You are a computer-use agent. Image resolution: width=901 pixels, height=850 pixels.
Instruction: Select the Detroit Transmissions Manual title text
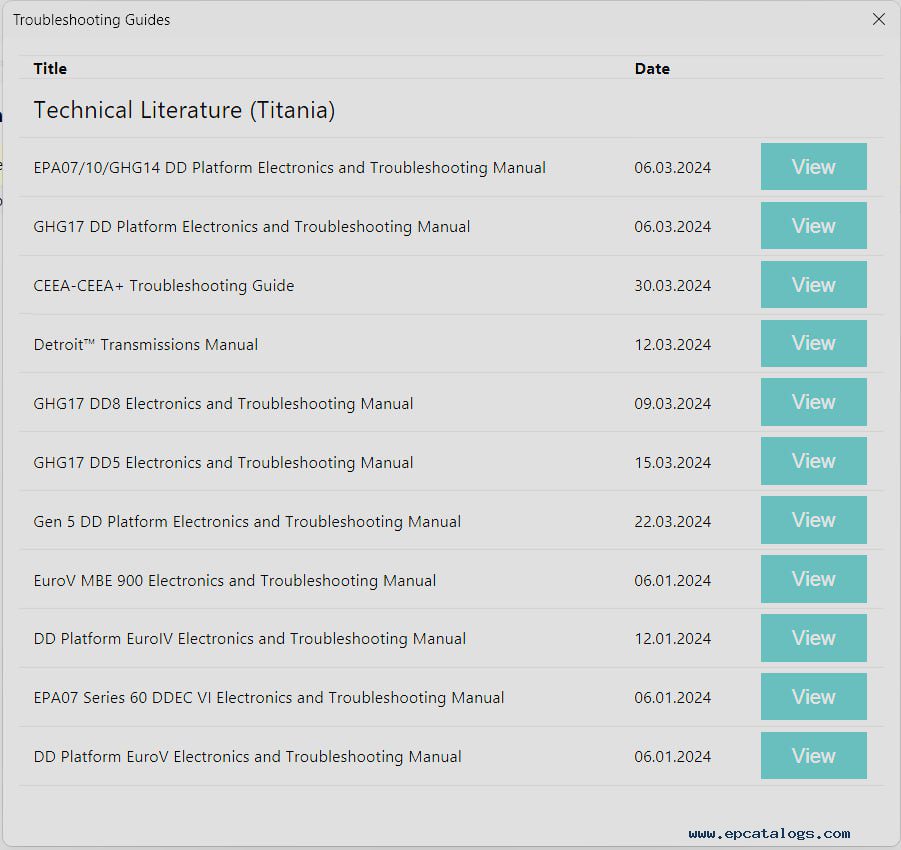(145, 344)
